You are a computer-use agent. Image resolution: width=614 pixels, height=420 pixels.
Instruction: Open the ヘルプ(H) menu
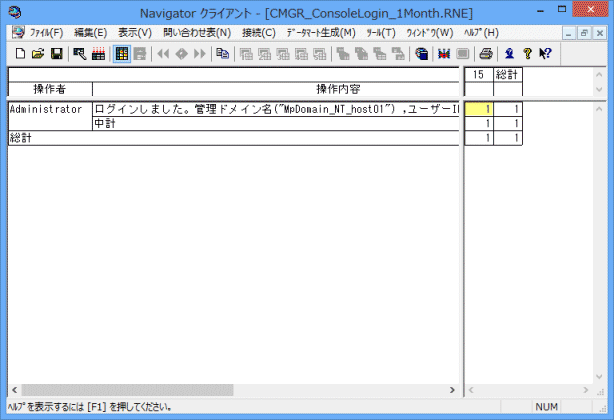(x=481, y=33)
